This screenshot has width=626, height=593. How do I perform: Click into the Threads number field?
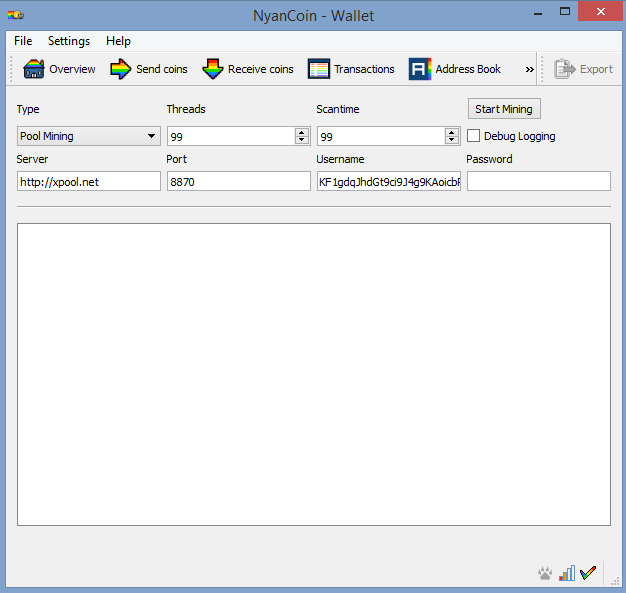coord(231,137)
